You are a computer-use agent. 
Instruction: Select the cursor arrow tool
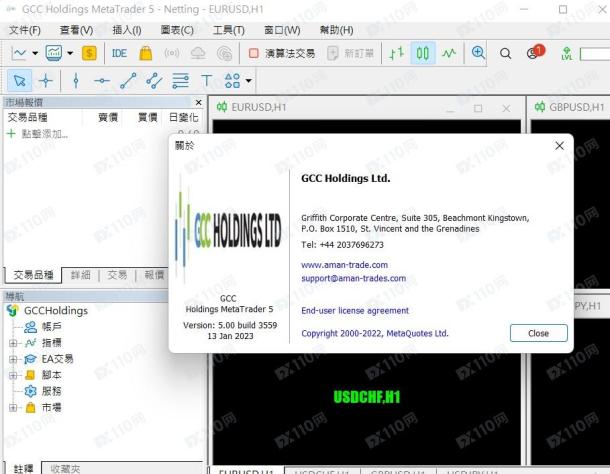(x=19, y=81)
